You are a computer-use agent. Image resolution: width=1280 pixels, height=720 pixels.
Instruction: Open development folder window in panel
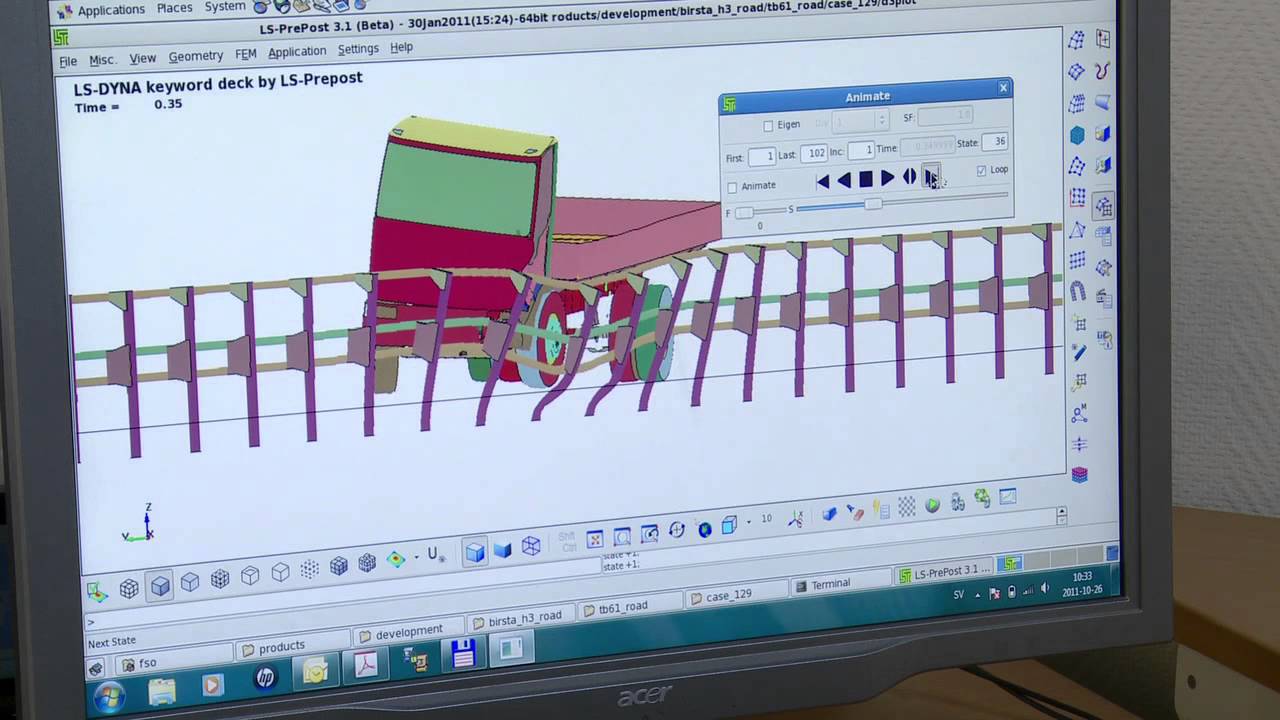tap(408, 632)
